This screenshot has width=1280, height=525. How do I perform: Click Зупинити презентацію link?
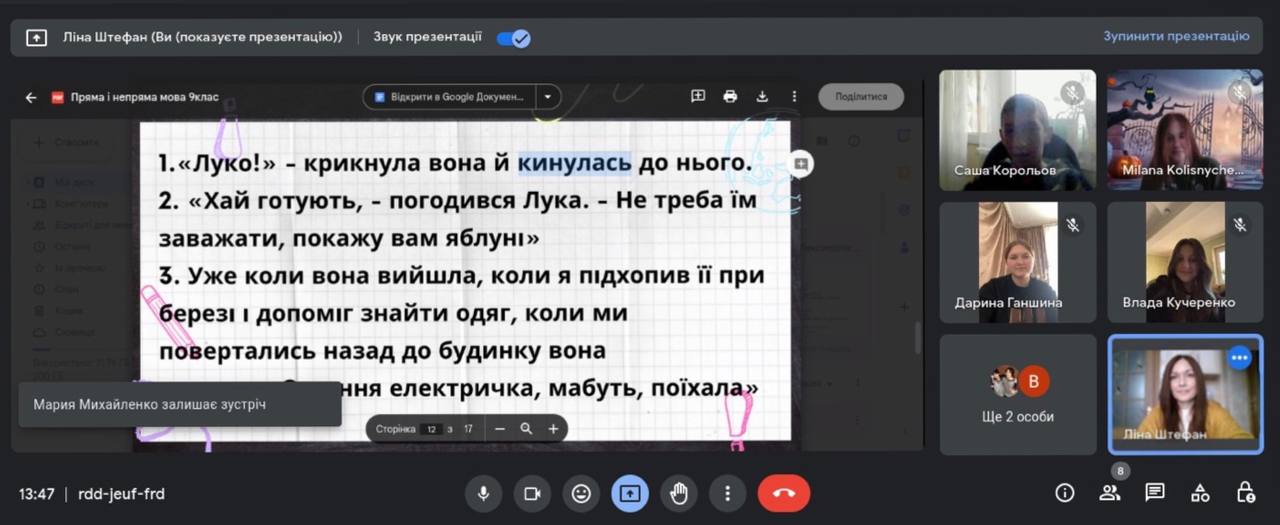coord(1176,36)
